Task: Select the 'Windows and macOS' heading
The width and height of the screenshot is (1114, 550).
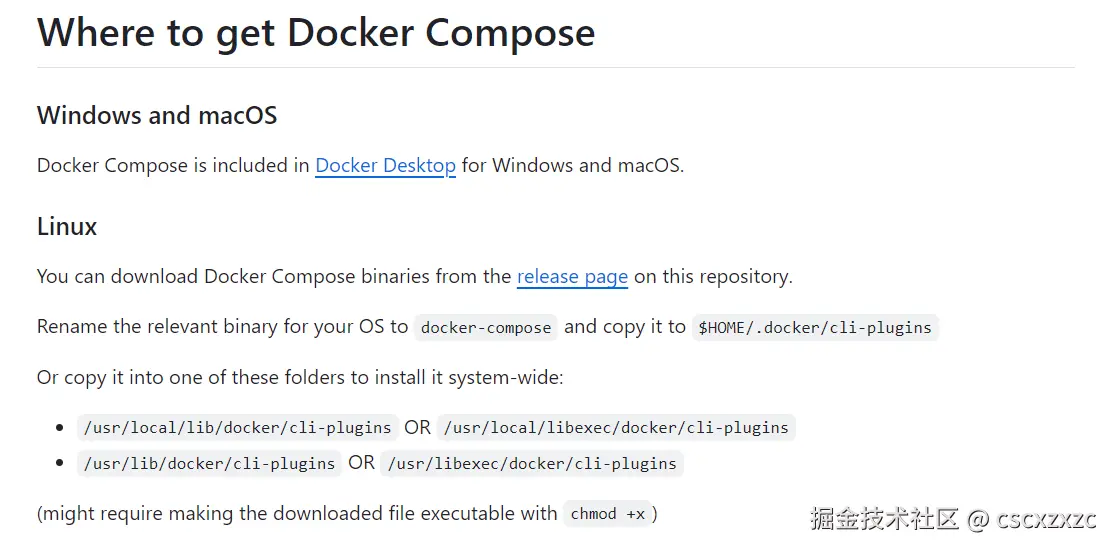Action: tap(157, 115)
